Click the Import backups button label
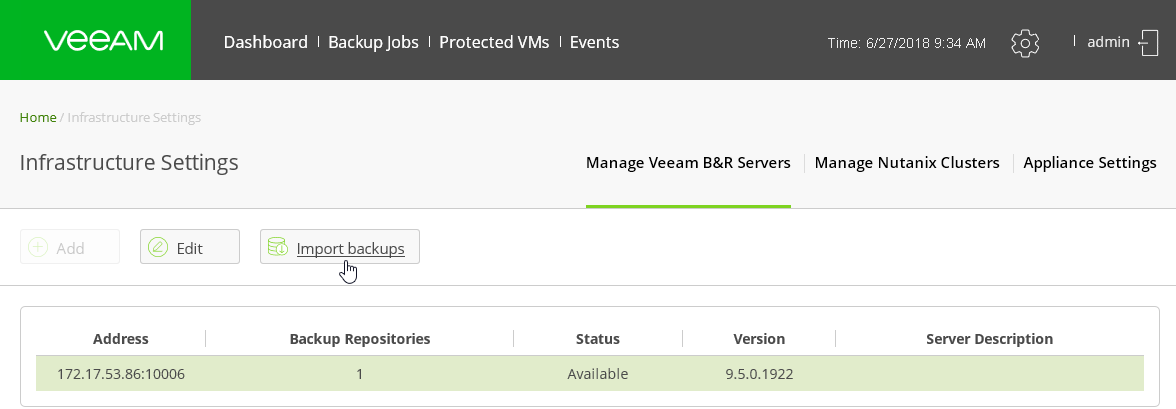The width and height of the screenshot is (1176, 409). coord(350,248)
